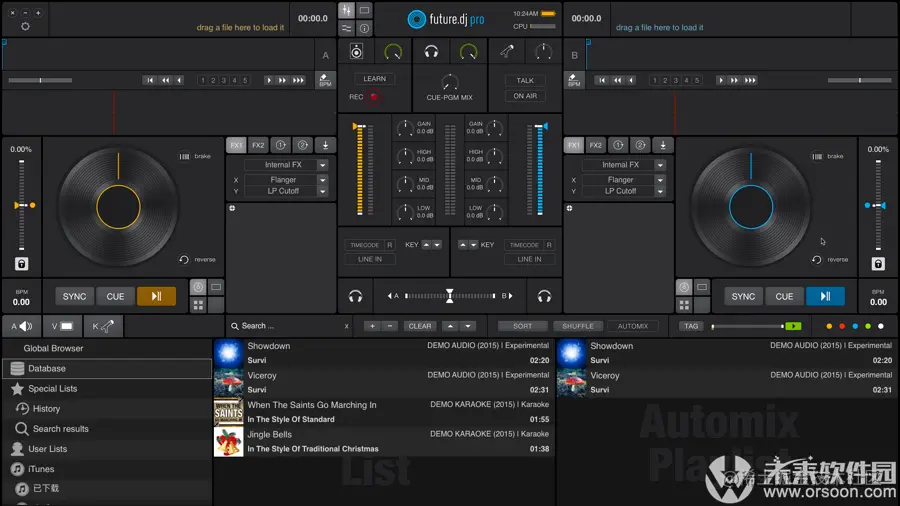This screenshot has height=506, width=900.
Task: Click the SORT button
Action: pyautogui.click(x=522, y=326)
